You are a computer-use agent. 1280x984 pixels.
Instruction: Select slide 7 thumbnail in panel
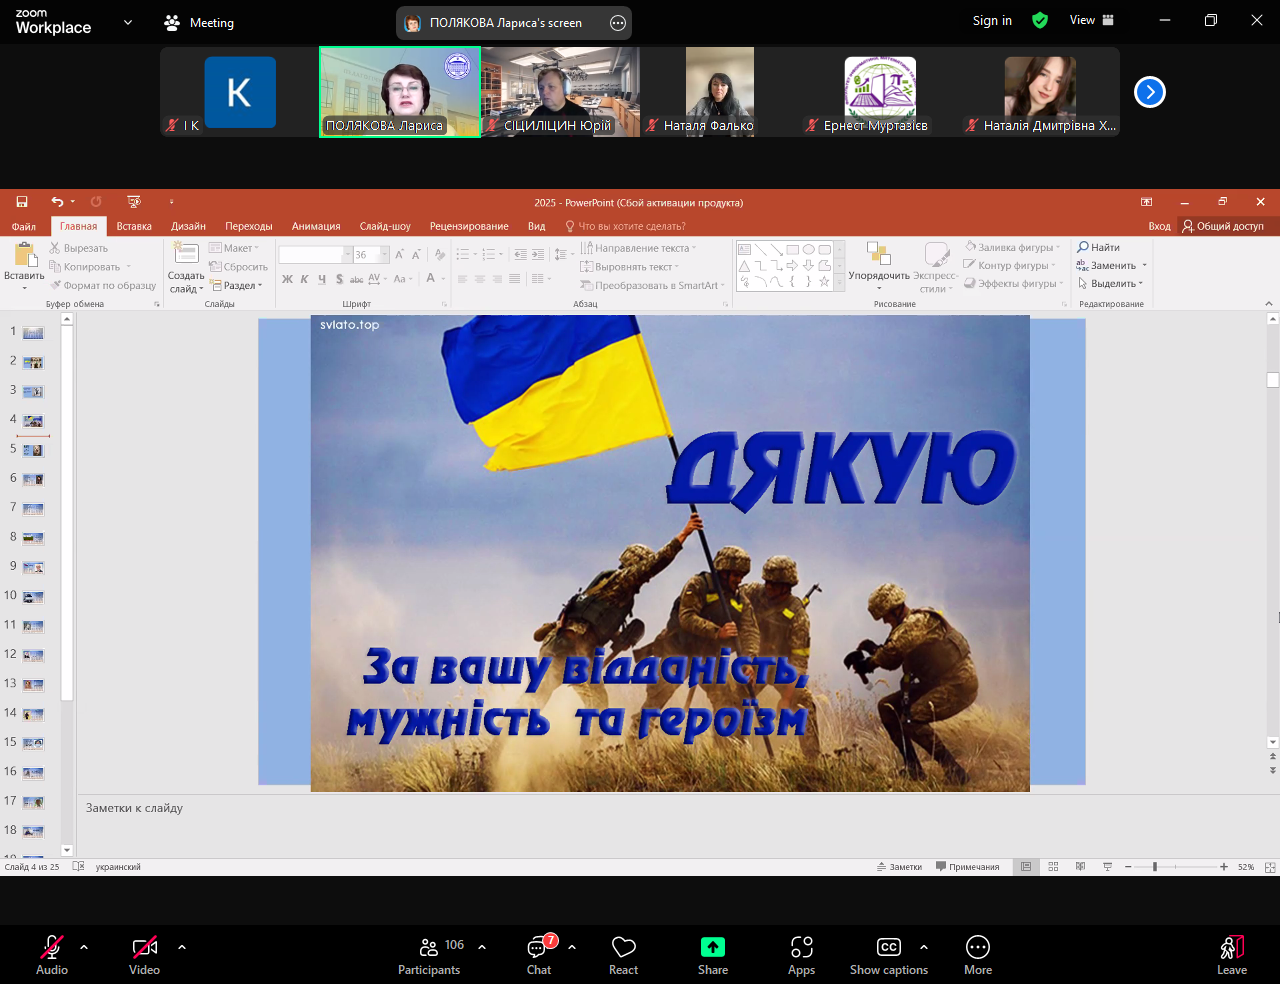click(33, 509)
